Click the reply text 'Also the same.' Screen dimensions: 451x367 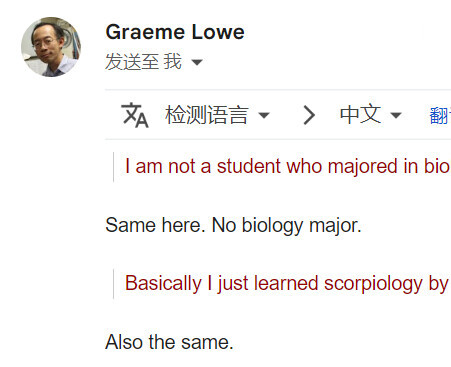point(169,342)
